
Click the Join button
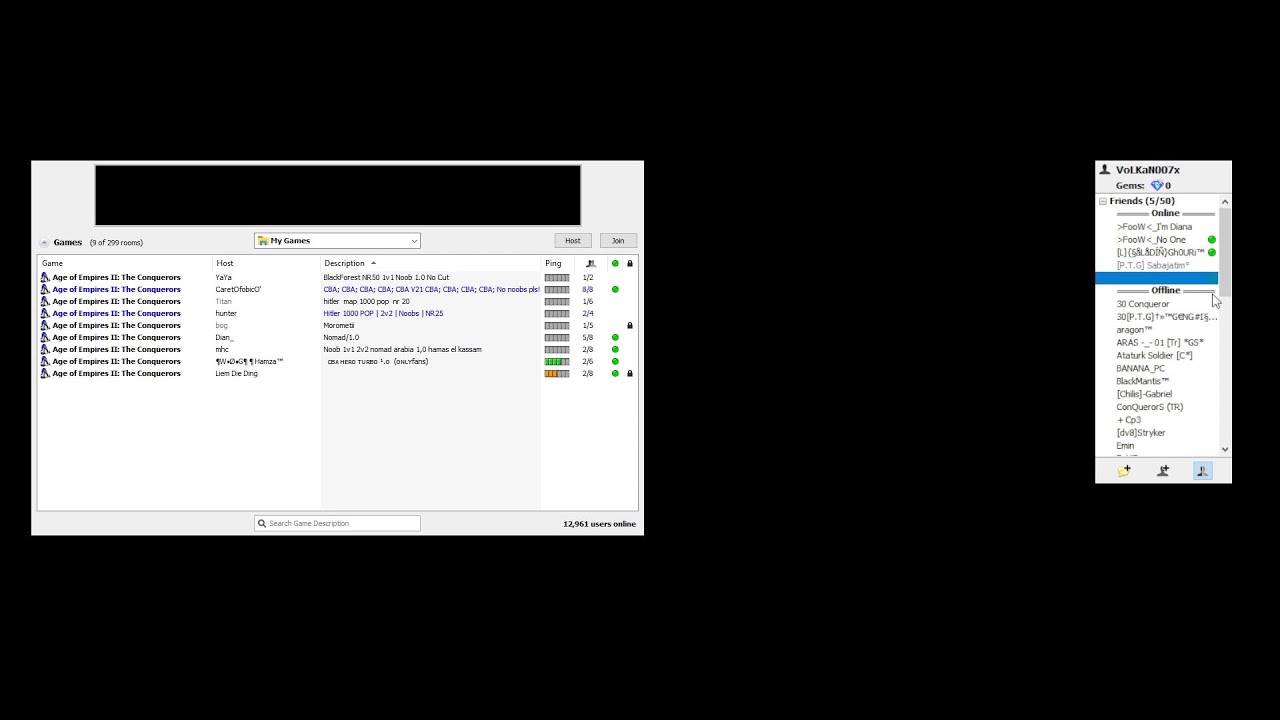point(618,241)
